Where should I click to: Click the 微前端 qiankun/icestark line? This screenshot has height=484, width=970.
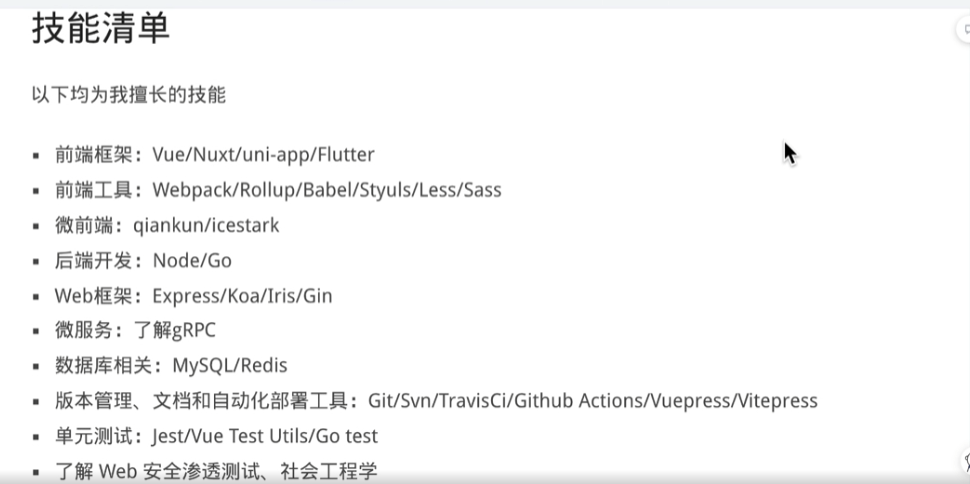click(x=167, y=225)
